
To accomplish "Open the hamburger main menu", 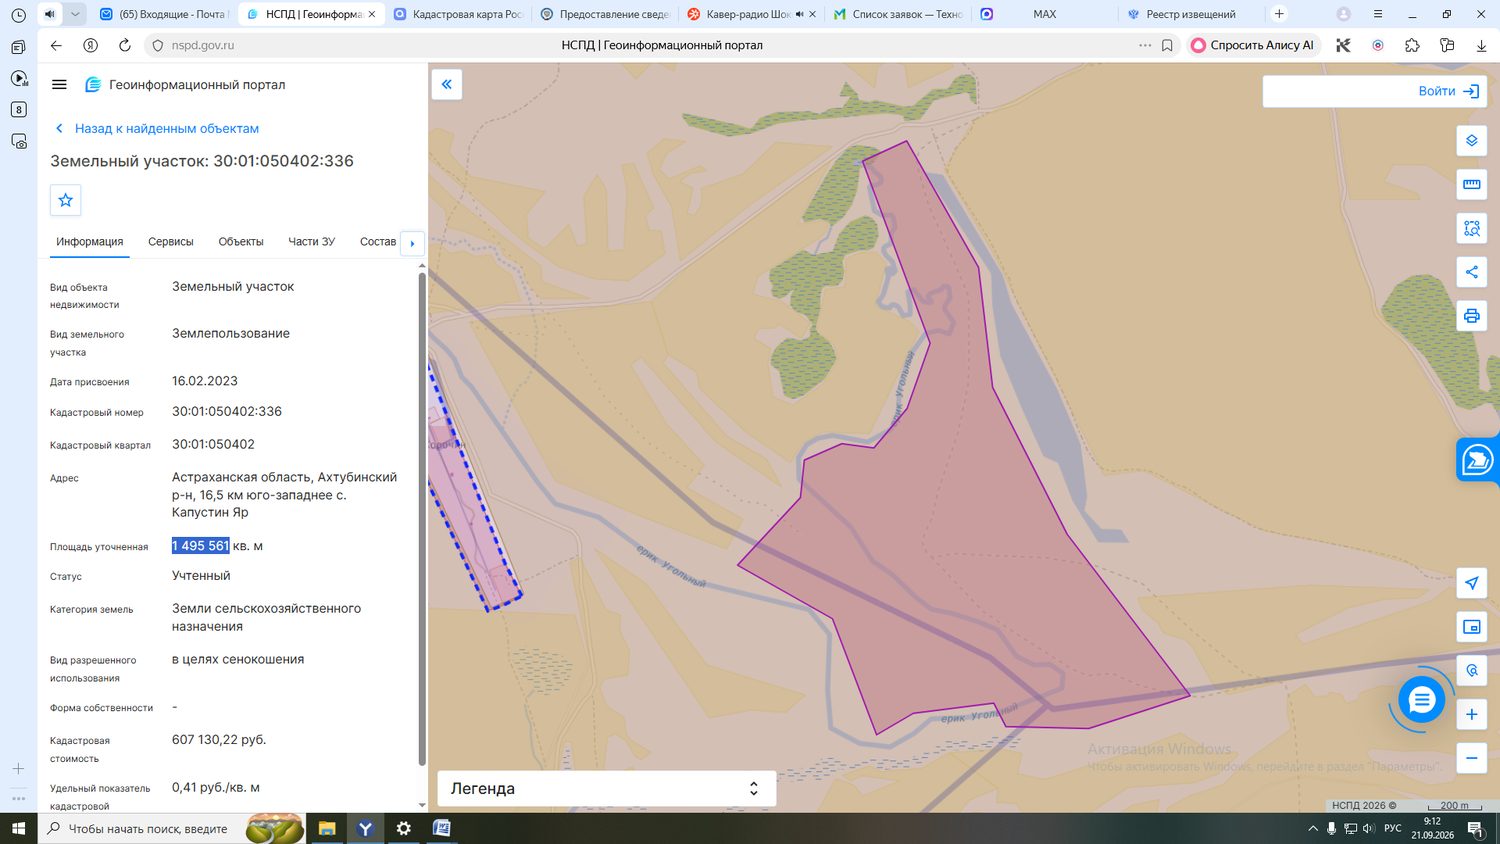I will click(x=59, y=85).
